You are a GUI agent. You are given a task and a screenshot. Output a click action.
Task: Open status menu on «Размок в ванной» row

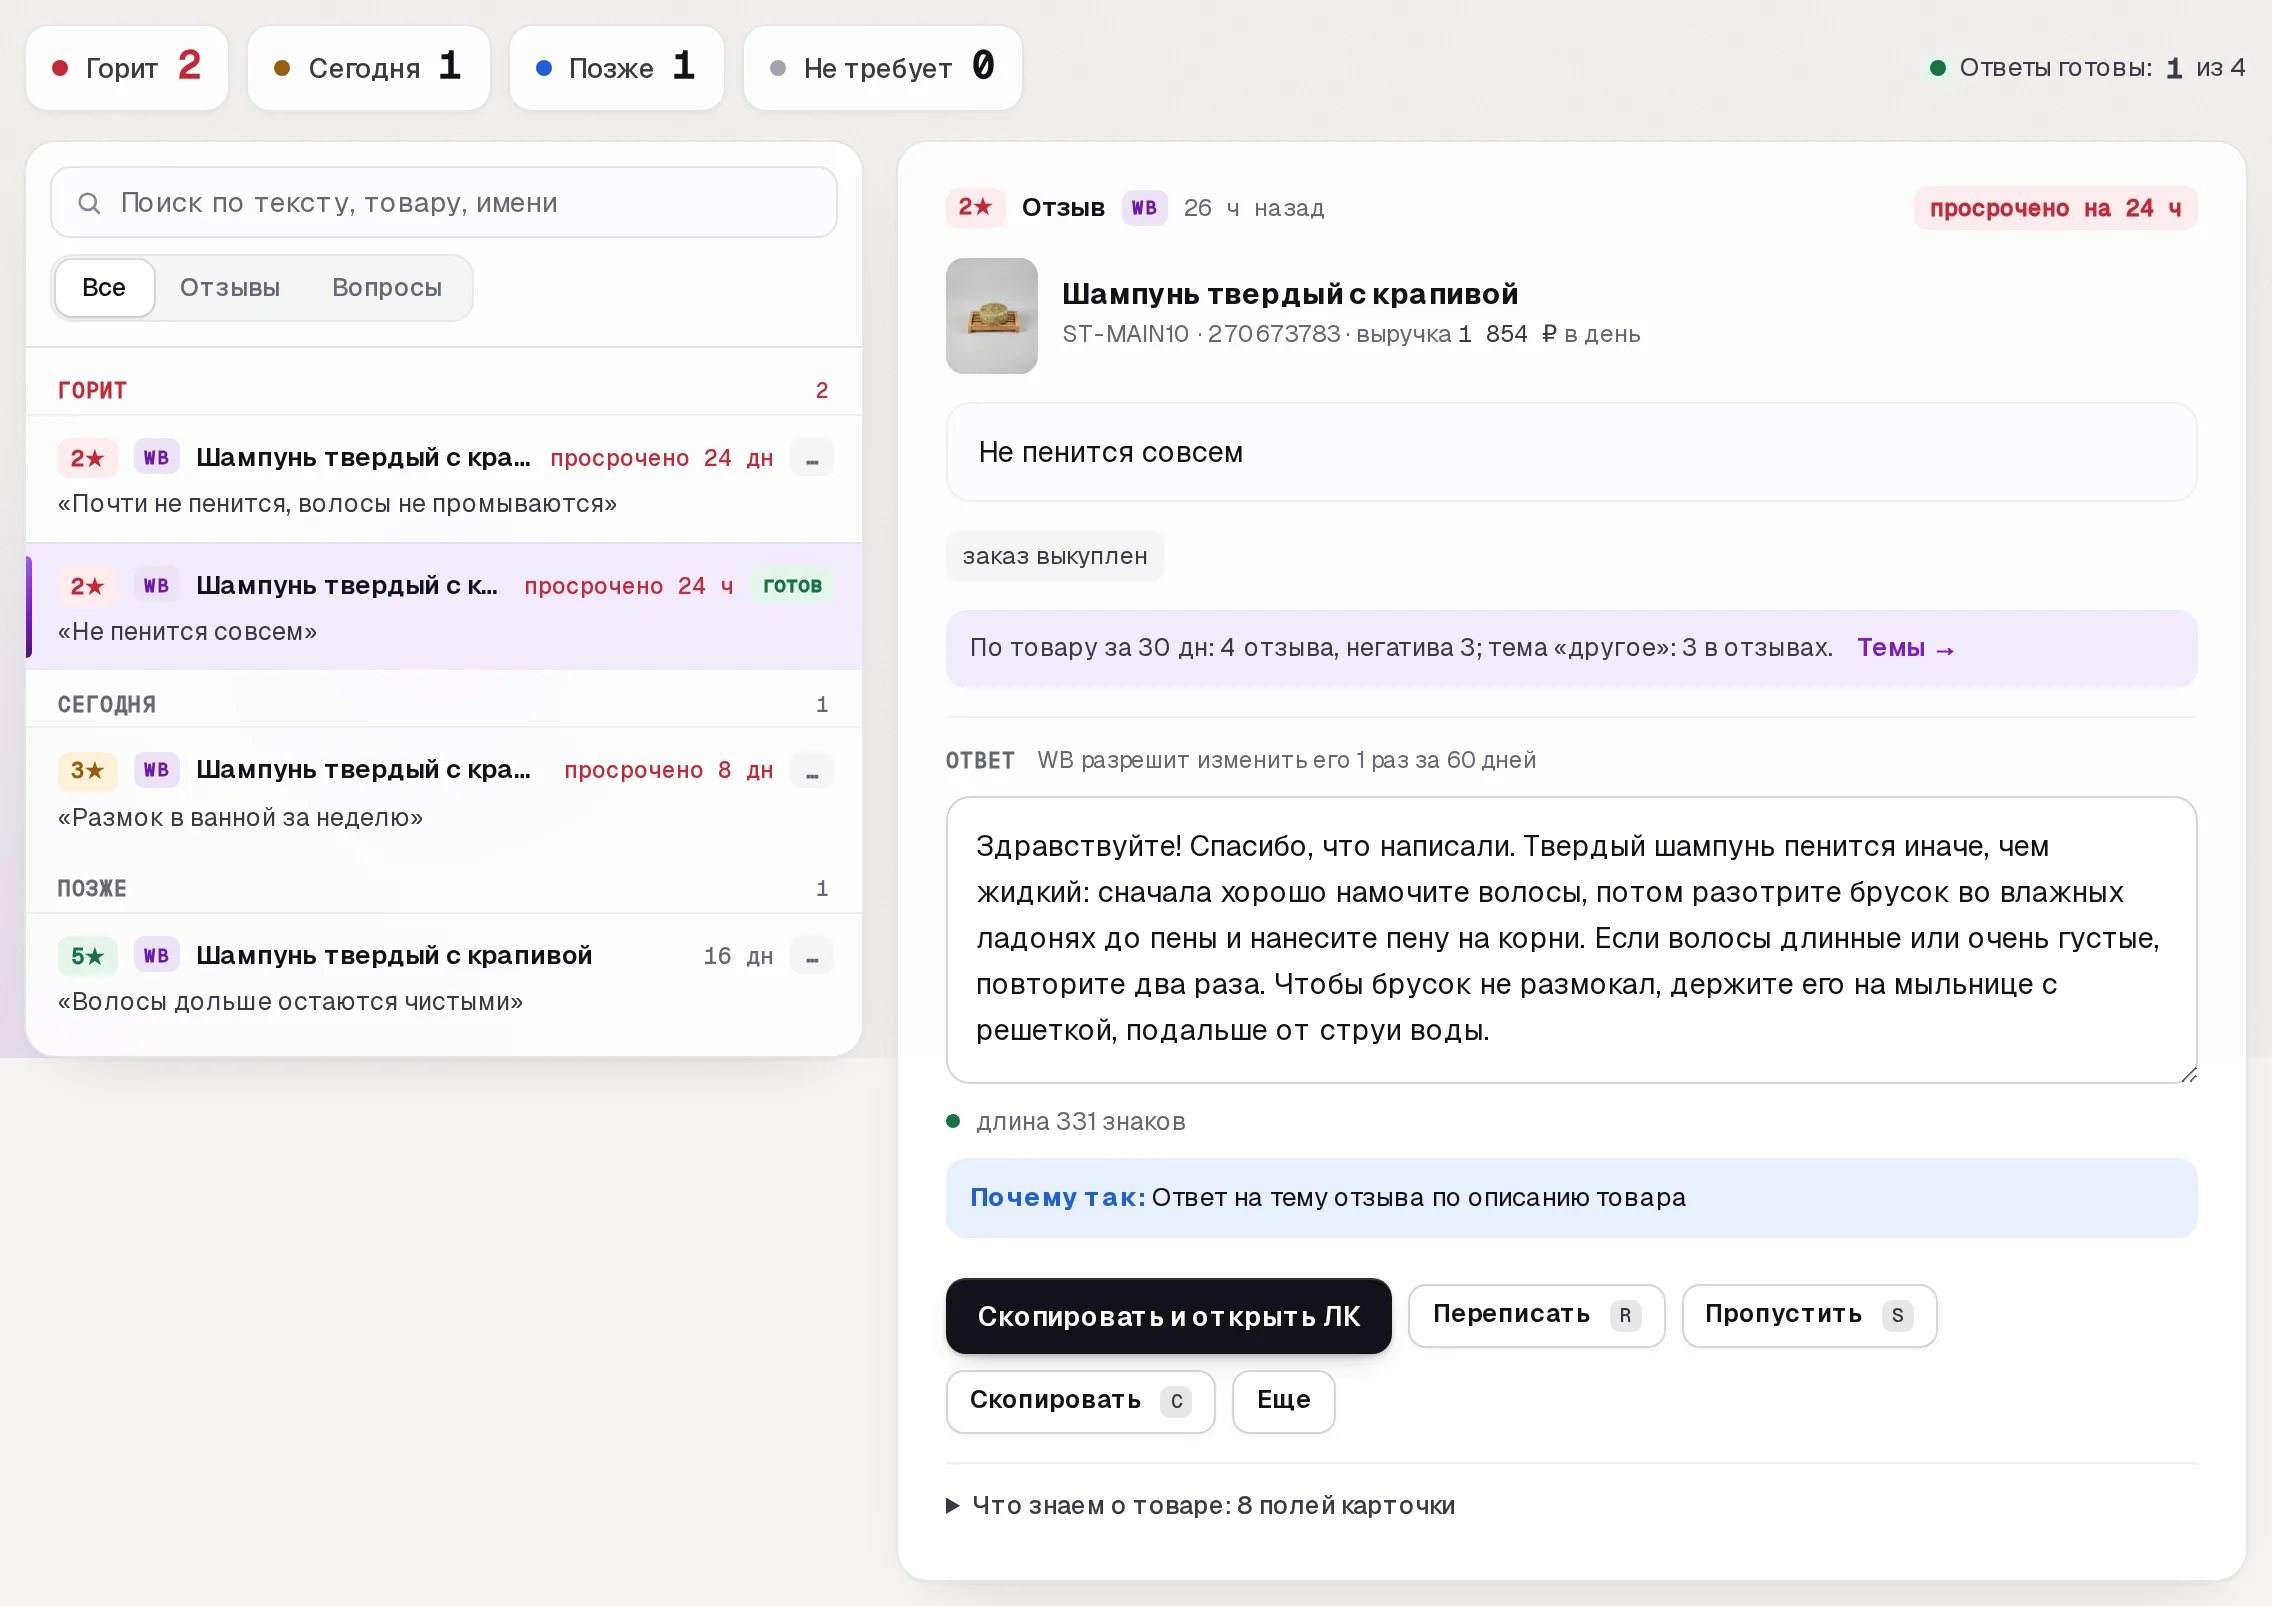pyautogui.click(x=812, y=770)
